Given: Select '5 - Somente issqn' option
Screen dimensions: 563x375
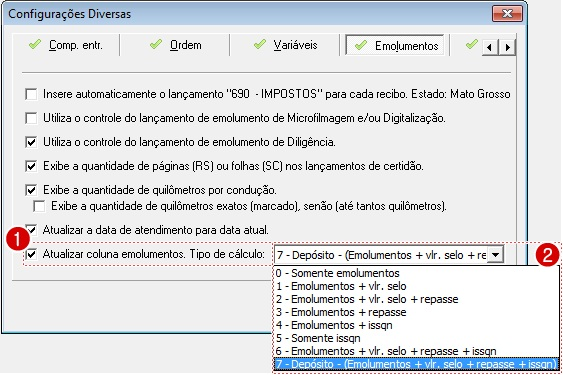Looking at the screenshot, I should [417, 338].
